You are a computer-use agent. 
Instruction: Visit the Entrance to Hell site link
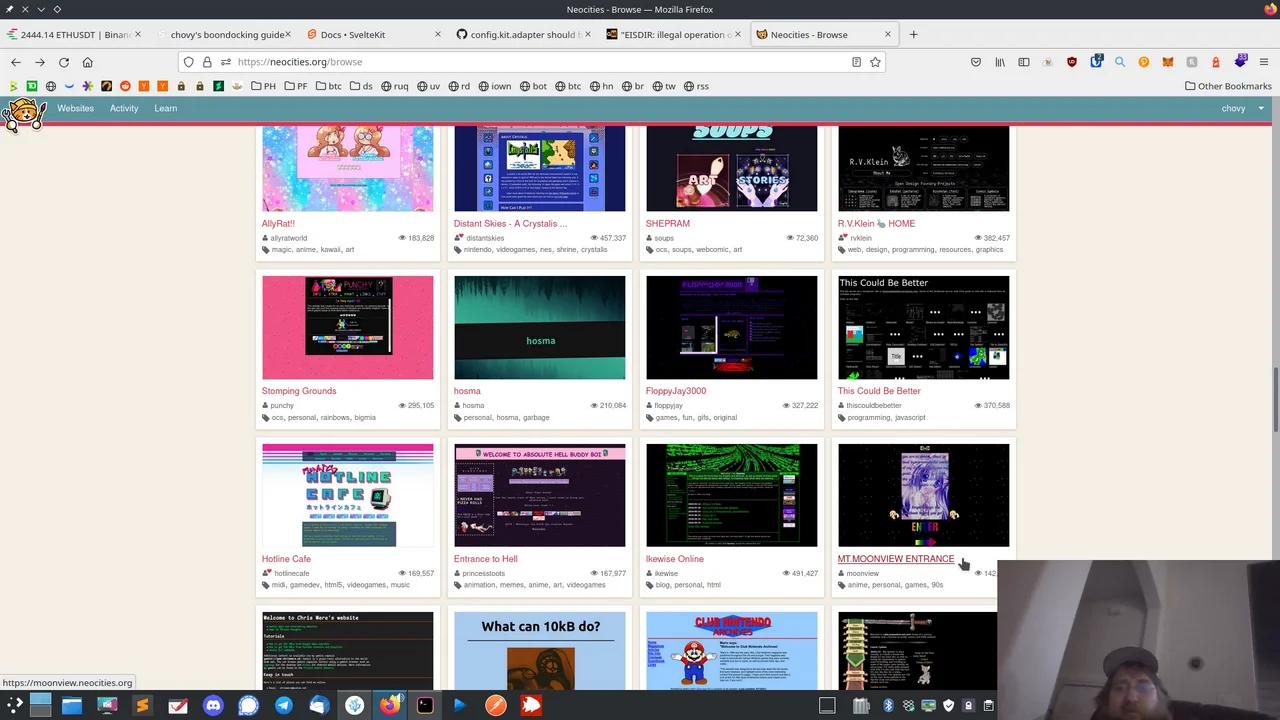coord(485,559)
